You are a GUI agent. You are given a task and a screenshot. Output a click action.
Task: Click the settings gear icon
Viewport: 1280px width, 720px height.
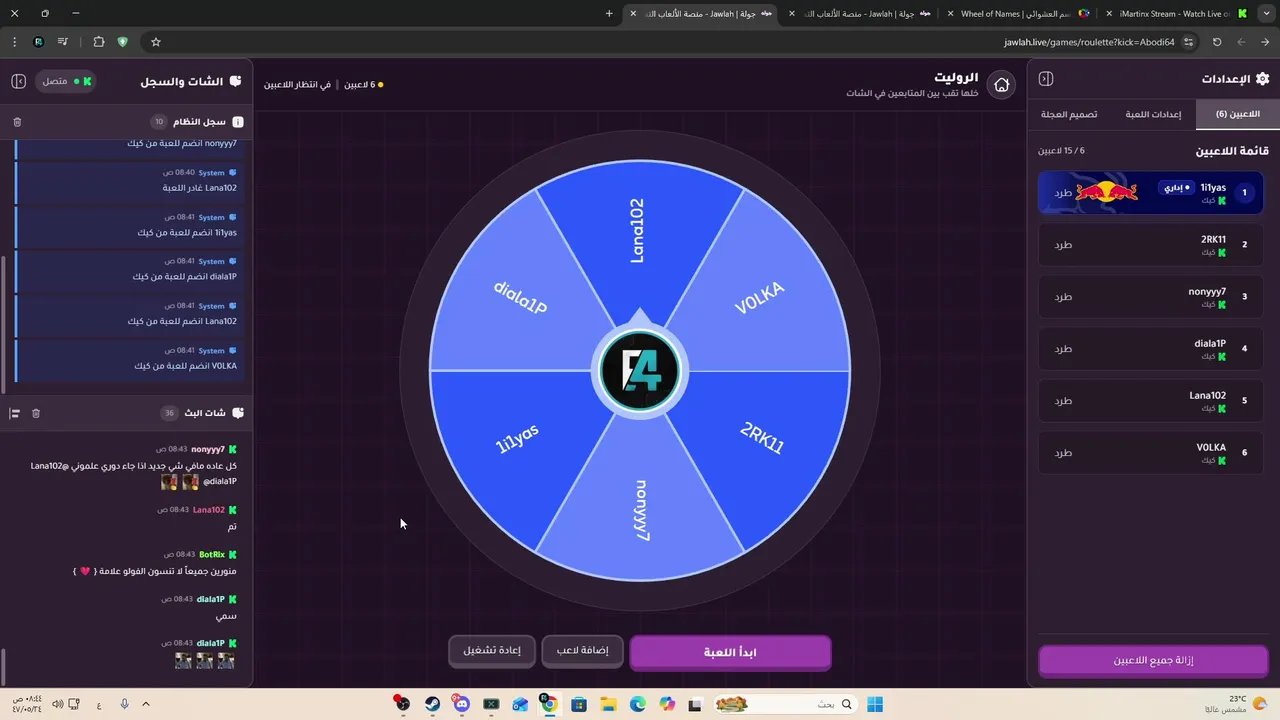(x=1262, y=79)
